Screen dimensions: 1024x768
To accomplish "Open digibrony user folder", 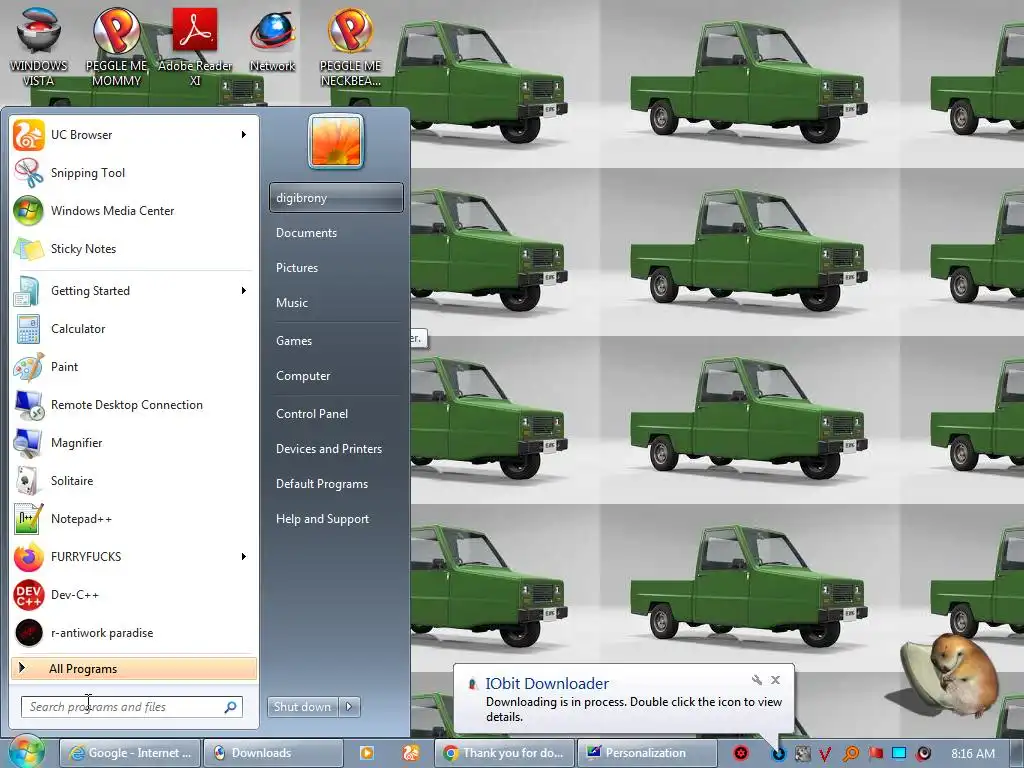I will pyautogui.click(x=336, y=197).
